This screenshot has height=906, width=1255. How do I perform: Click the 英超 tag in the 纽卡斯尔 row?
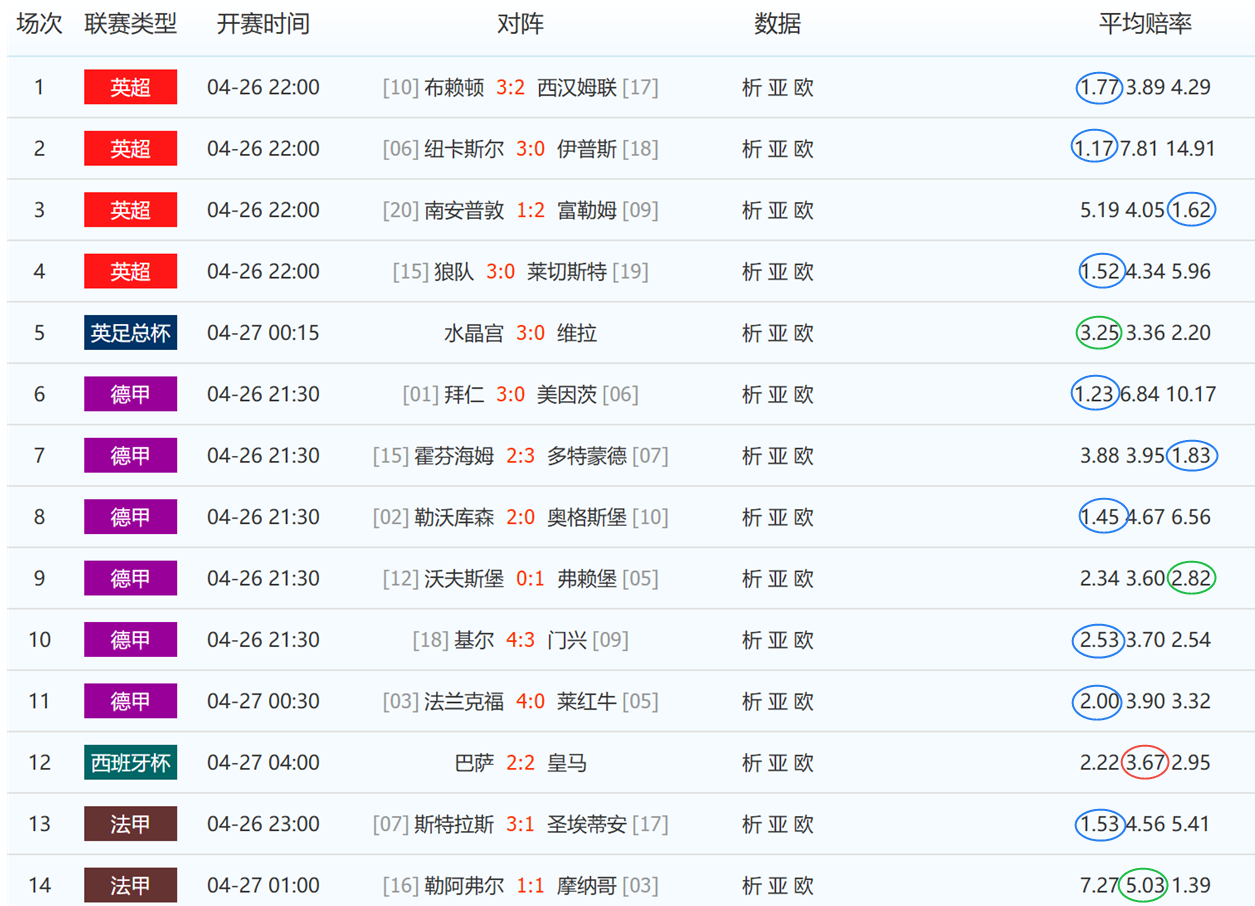131,148
